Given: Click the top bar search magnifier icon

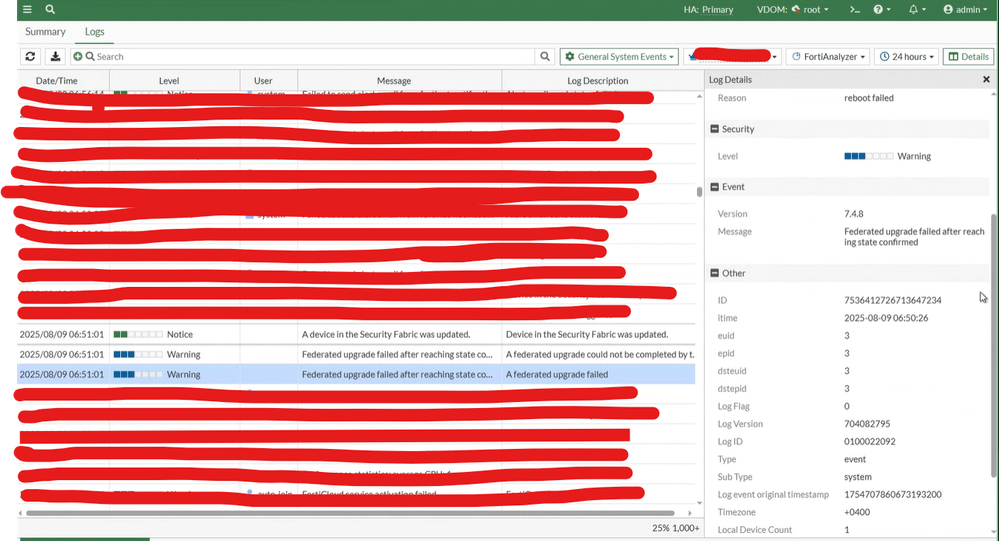Looking at the screenshot, I should click(50, 10).
